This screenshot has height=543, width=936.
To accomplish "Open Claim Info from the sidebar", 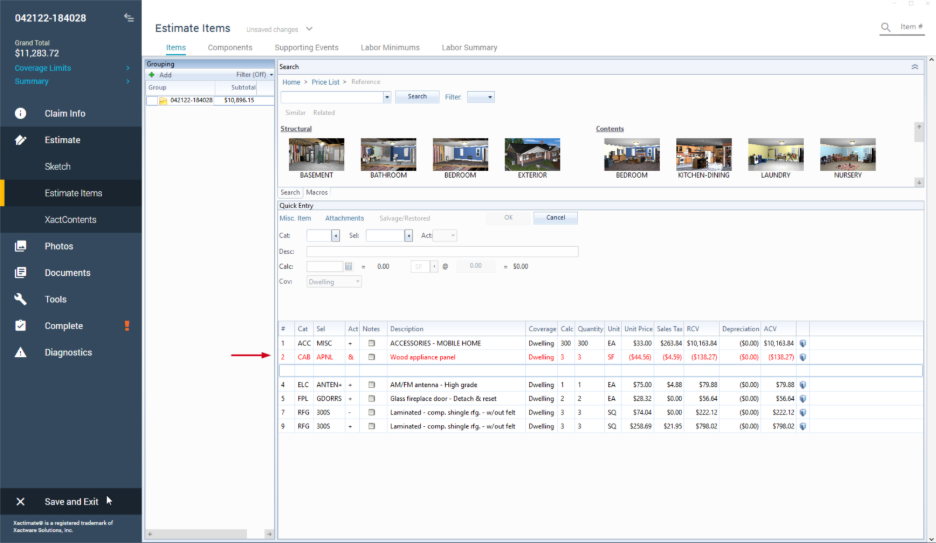I will (64, 114).
